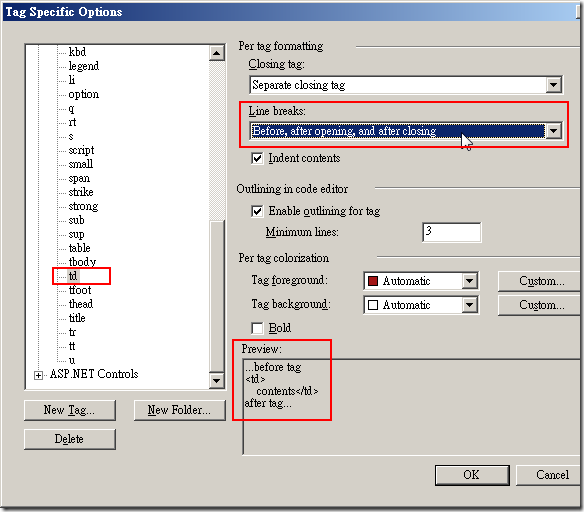Click the tag tree scrollbar thumb
Screen dimensions: 584x512
click(216, 296)
